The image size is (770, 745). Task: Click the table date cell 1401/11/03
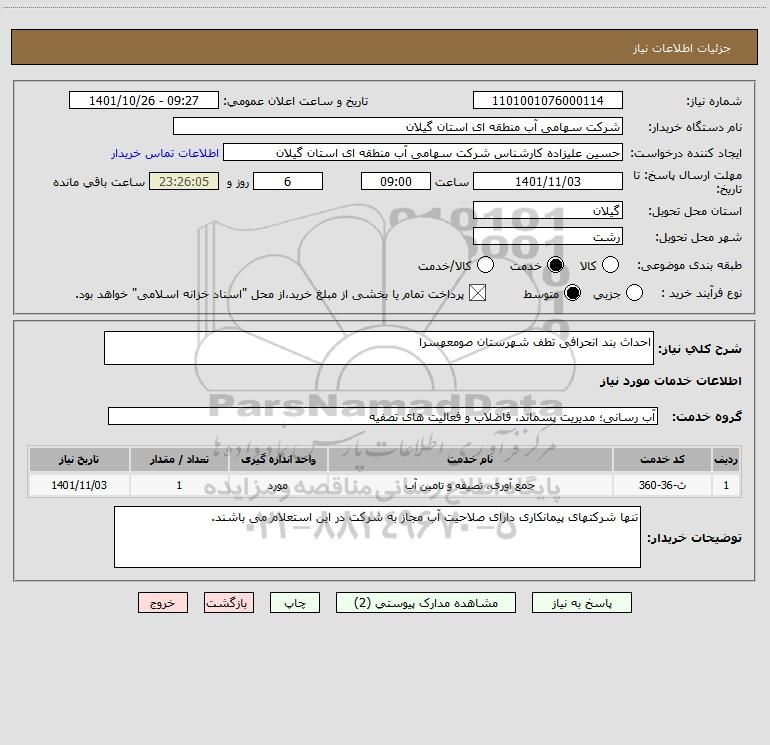click(79, 485)
